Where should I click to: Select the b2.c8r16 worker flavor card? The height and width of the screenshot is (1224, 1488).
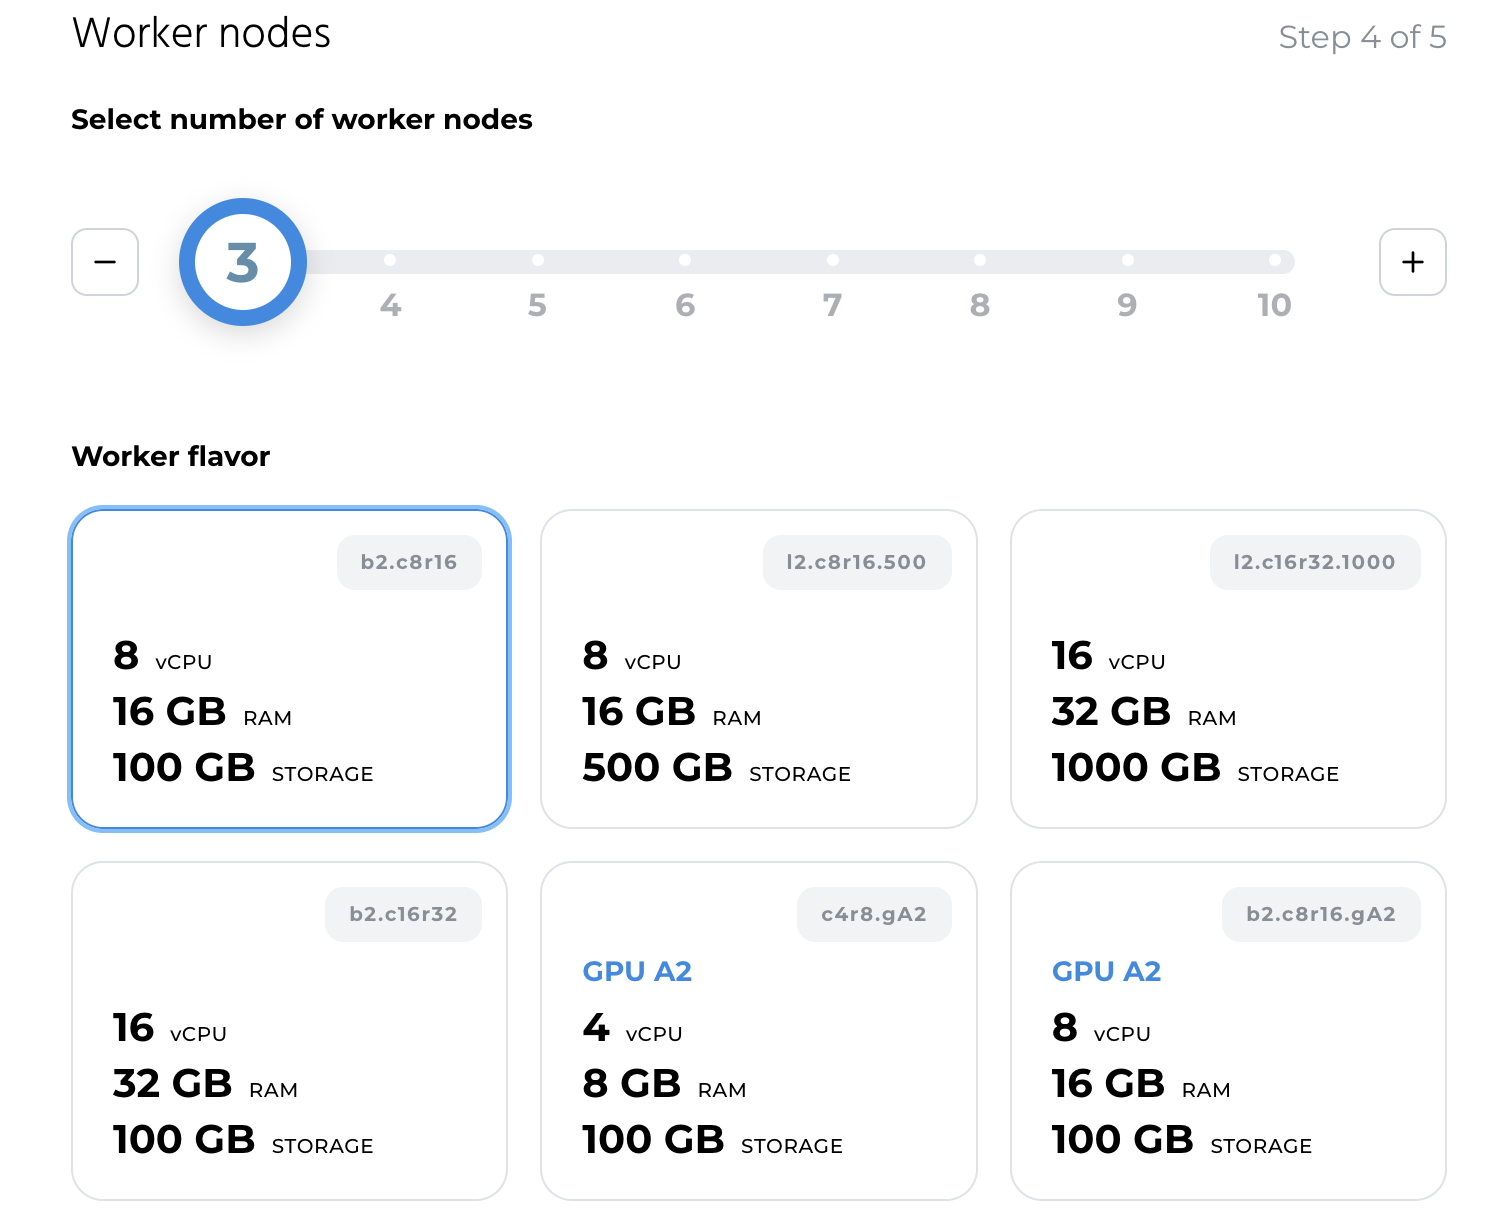click(289, 669)
